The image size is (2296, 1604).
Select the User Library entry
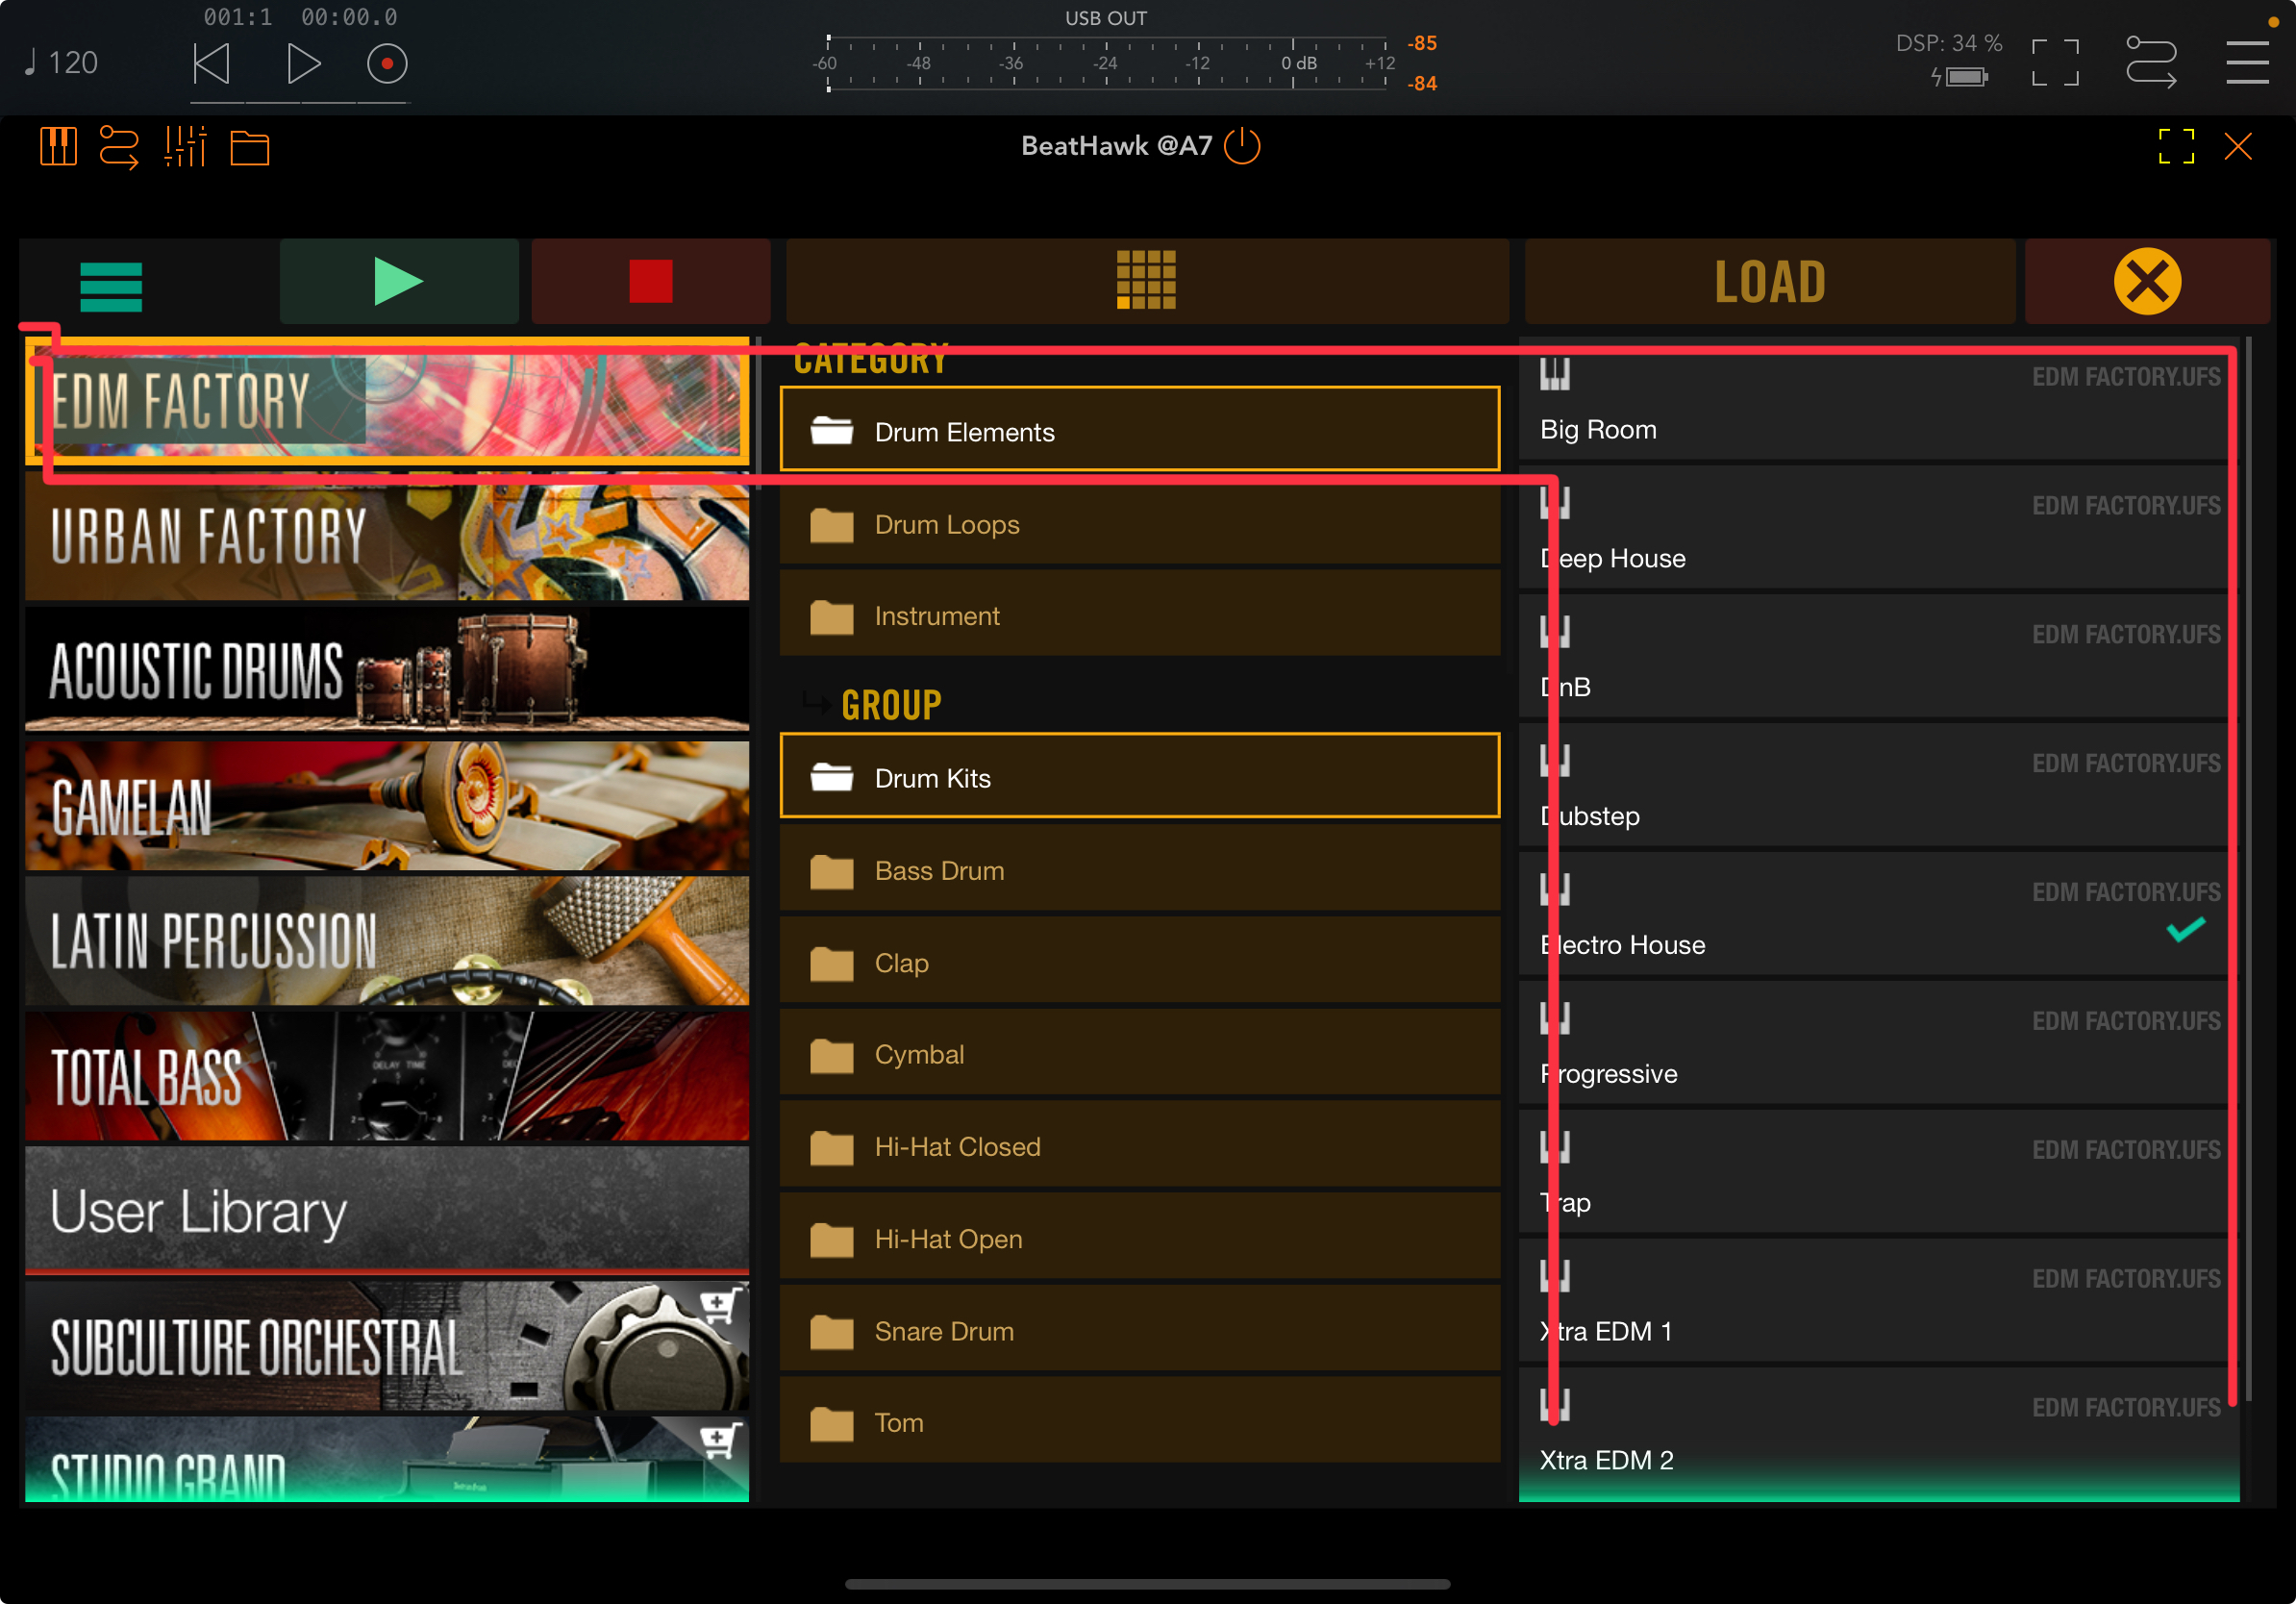coord(387,1211)
